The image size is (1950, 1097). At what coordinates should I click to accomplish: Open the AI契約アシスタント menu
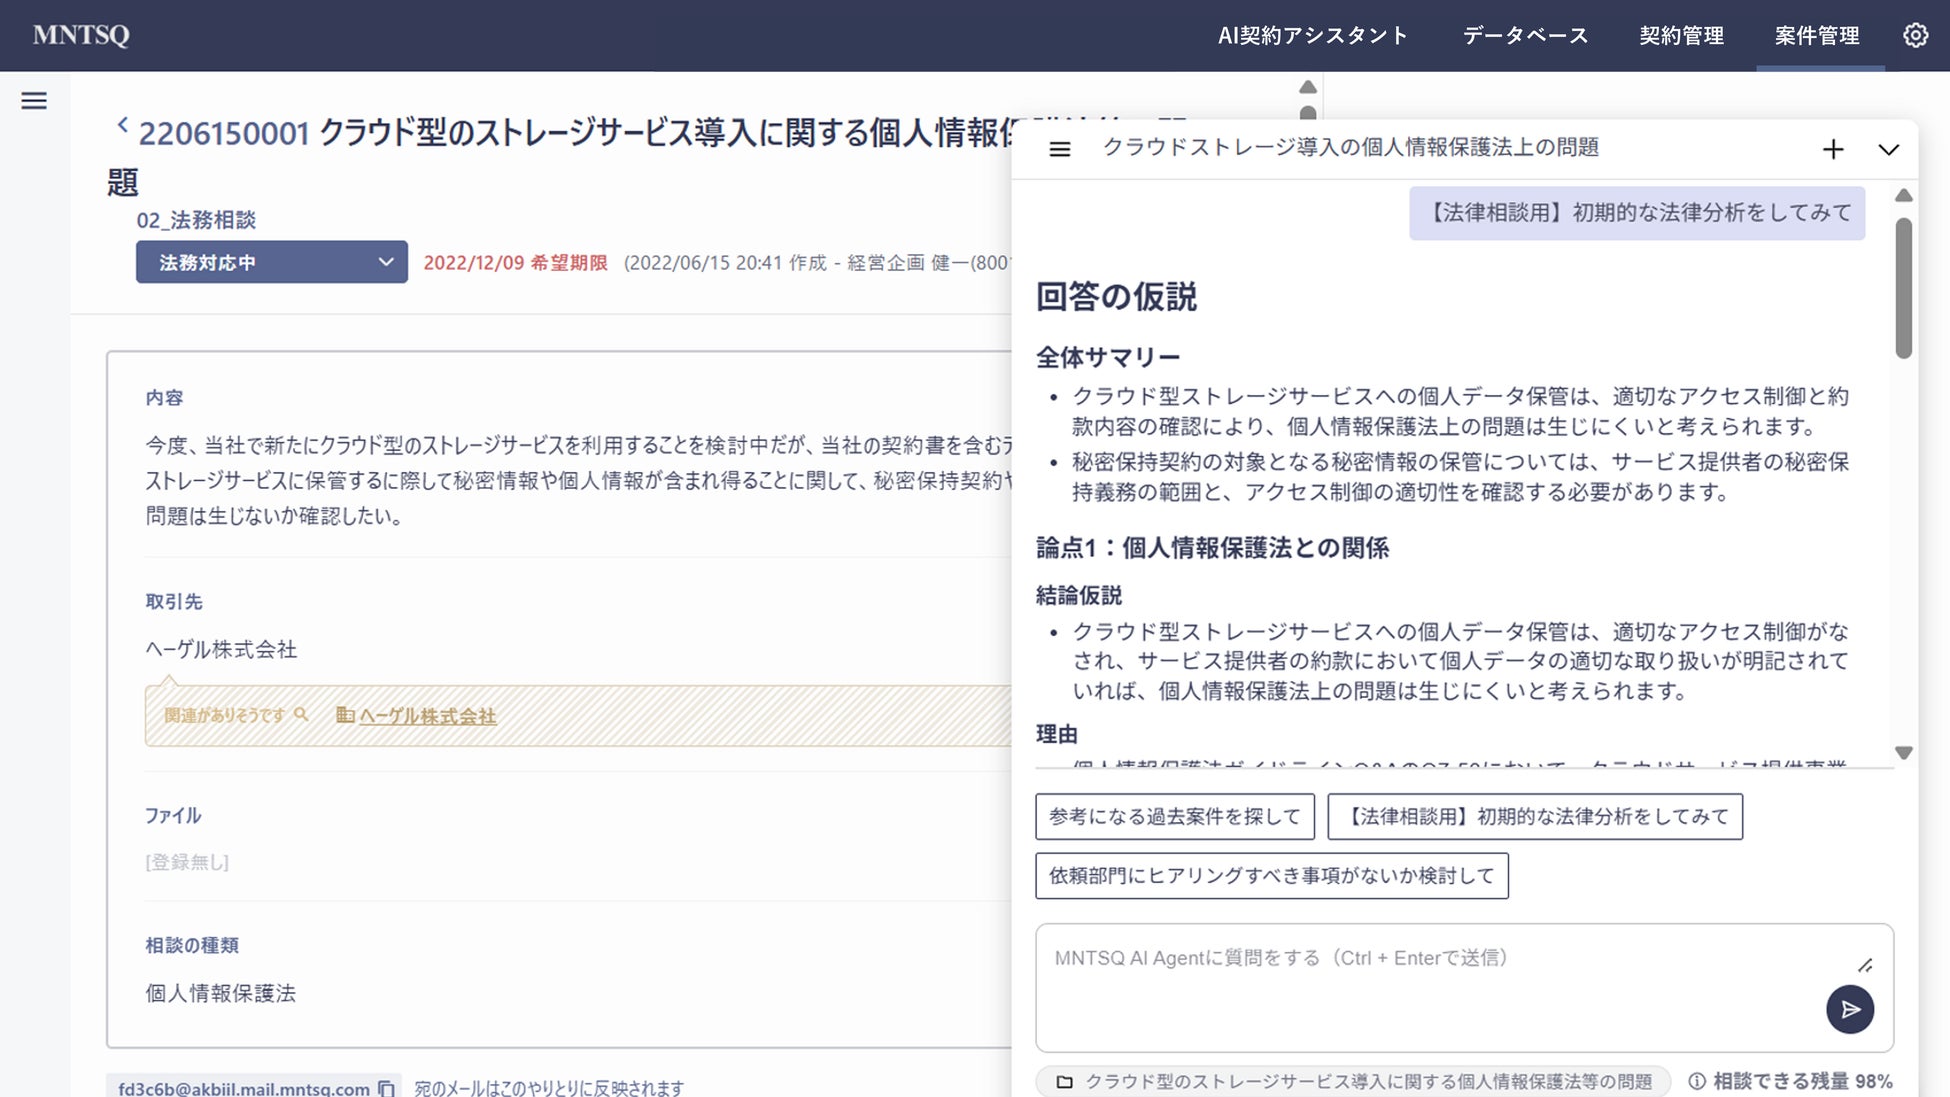pos(1312,36)
